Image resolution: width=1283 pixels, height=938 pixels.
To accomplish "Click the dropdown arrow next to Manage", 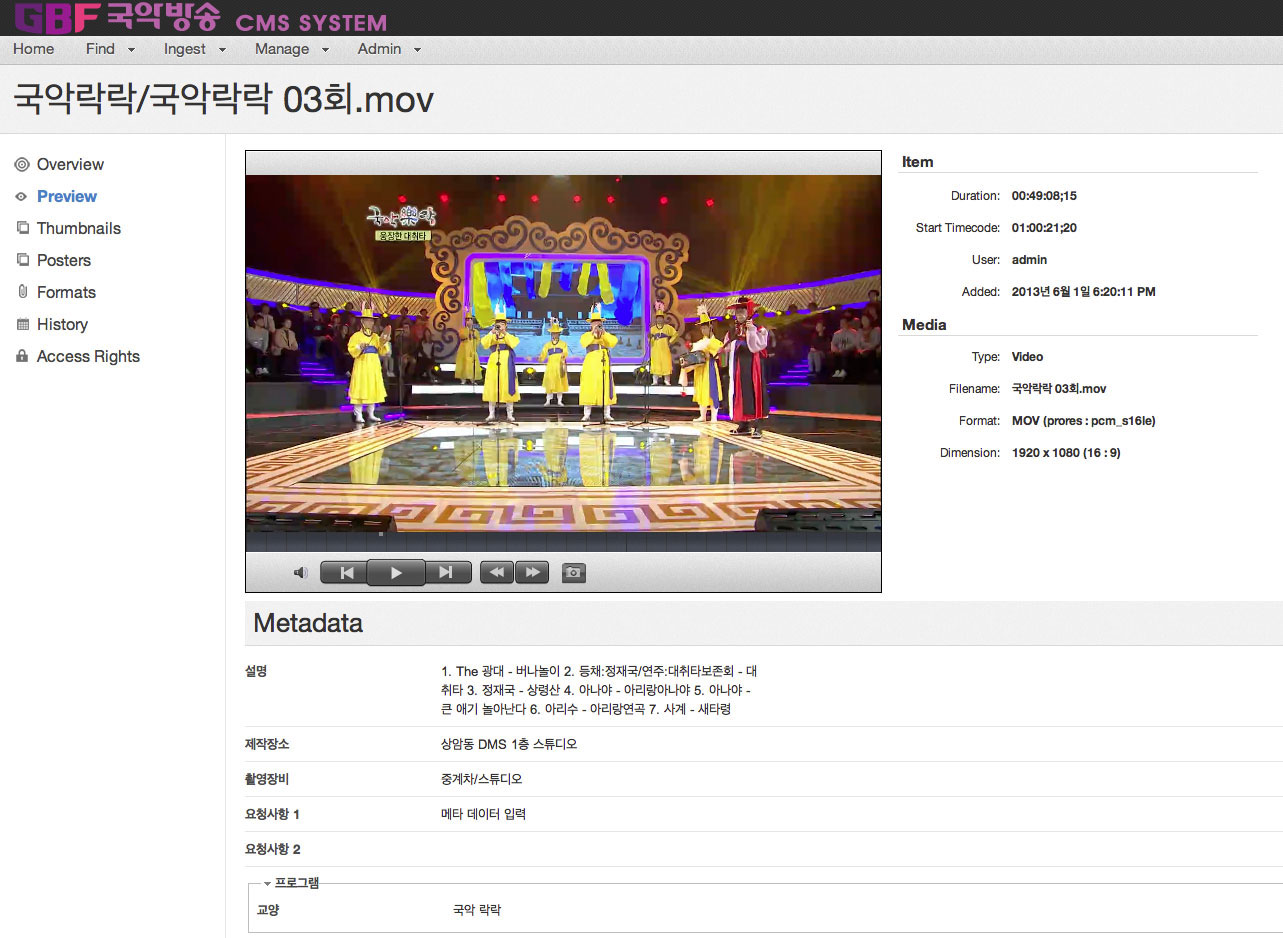I will [325, 50].
